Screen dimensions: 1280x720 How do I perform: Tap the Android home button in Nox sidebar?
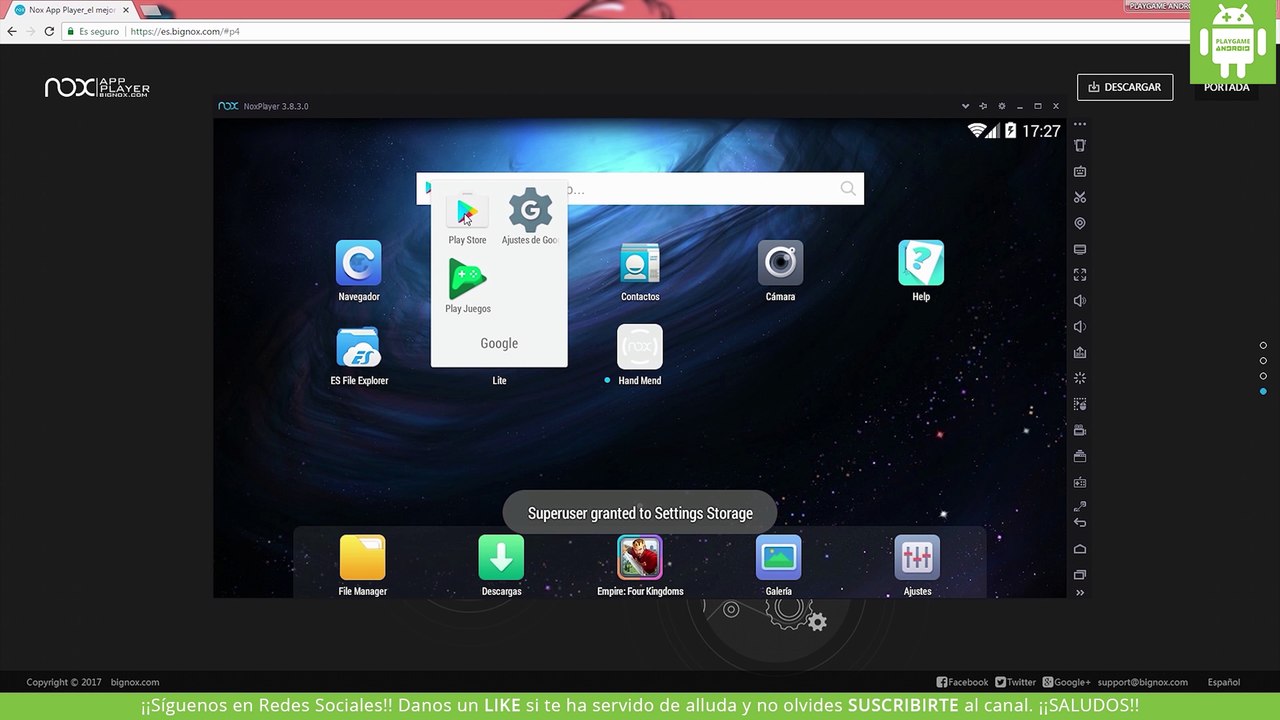pyautogui.click(x=1080, y=549)
